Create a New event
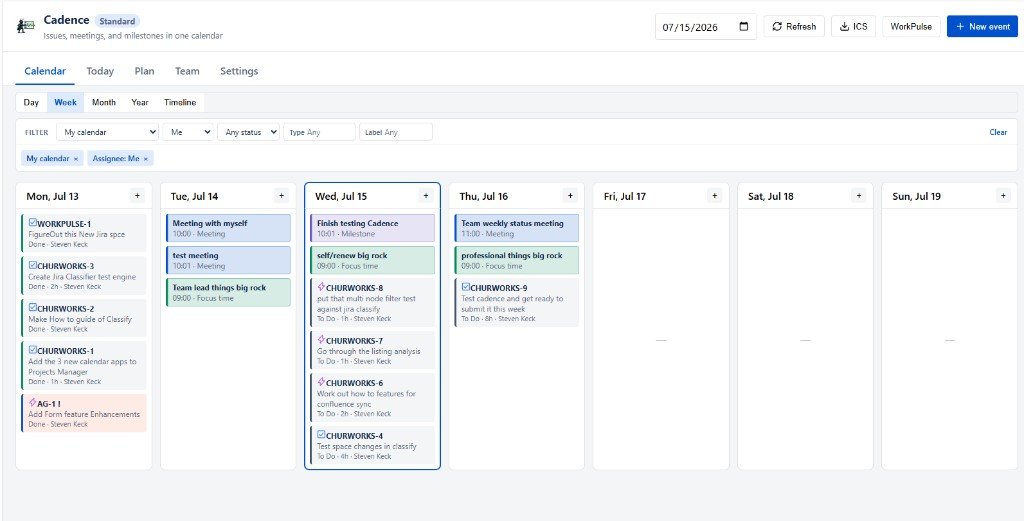This screenshot has height=521, width=1024. pyautogui.click(x=982, y=27)
